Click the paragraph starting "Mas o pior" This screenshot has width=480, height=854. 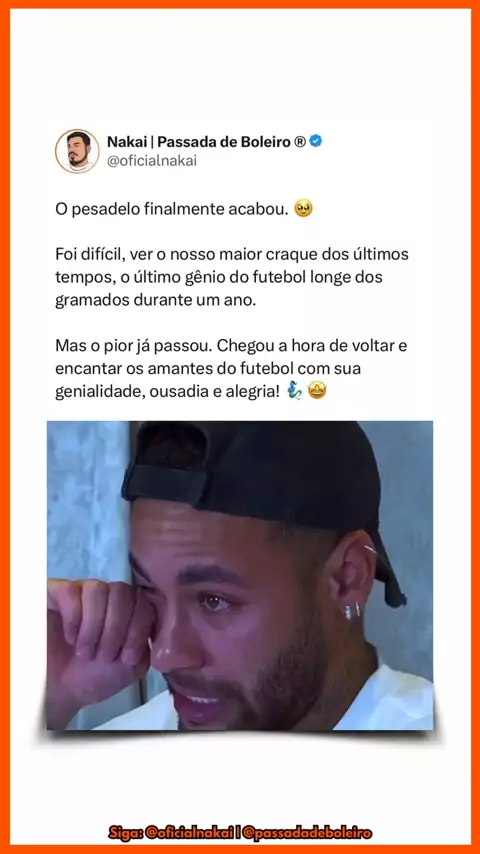pyautogui.click(x=231, y=369)
